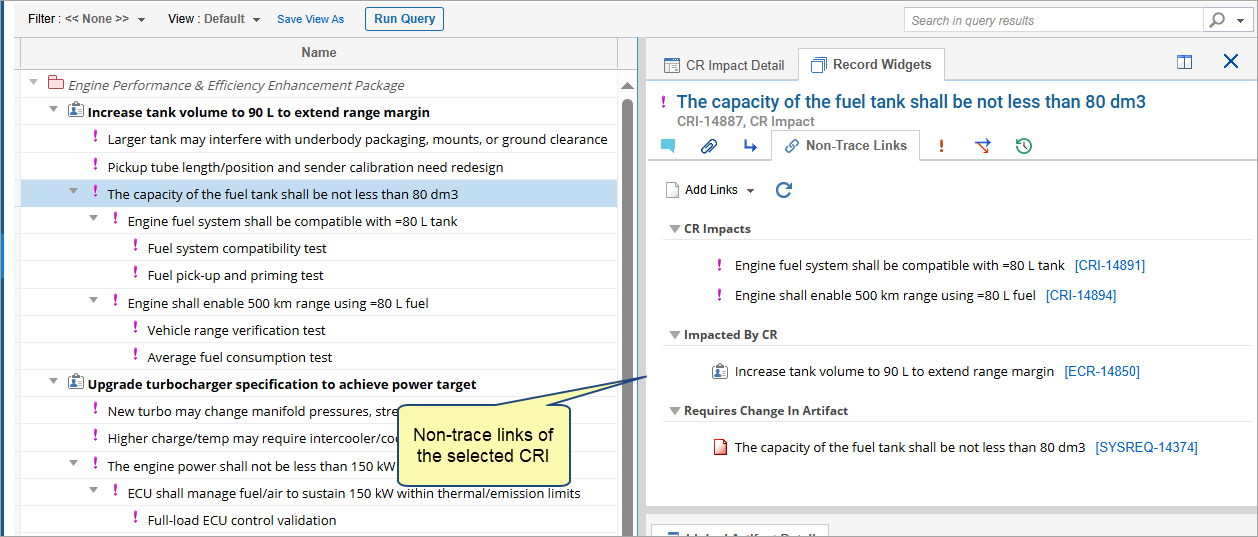Open the View Default dropdown
The height and width of the screenshot is (537, 1258).
tap(214, 19)
